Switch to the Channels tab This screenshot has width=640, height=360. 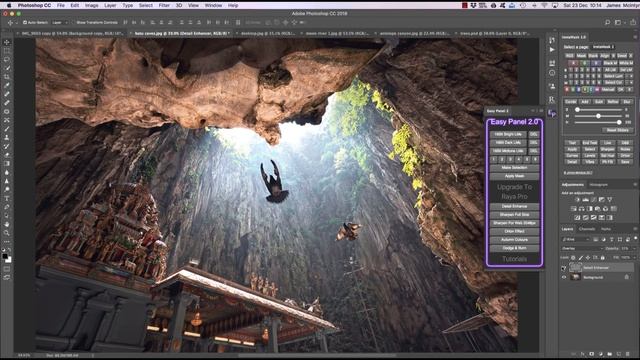click(587, 229)
